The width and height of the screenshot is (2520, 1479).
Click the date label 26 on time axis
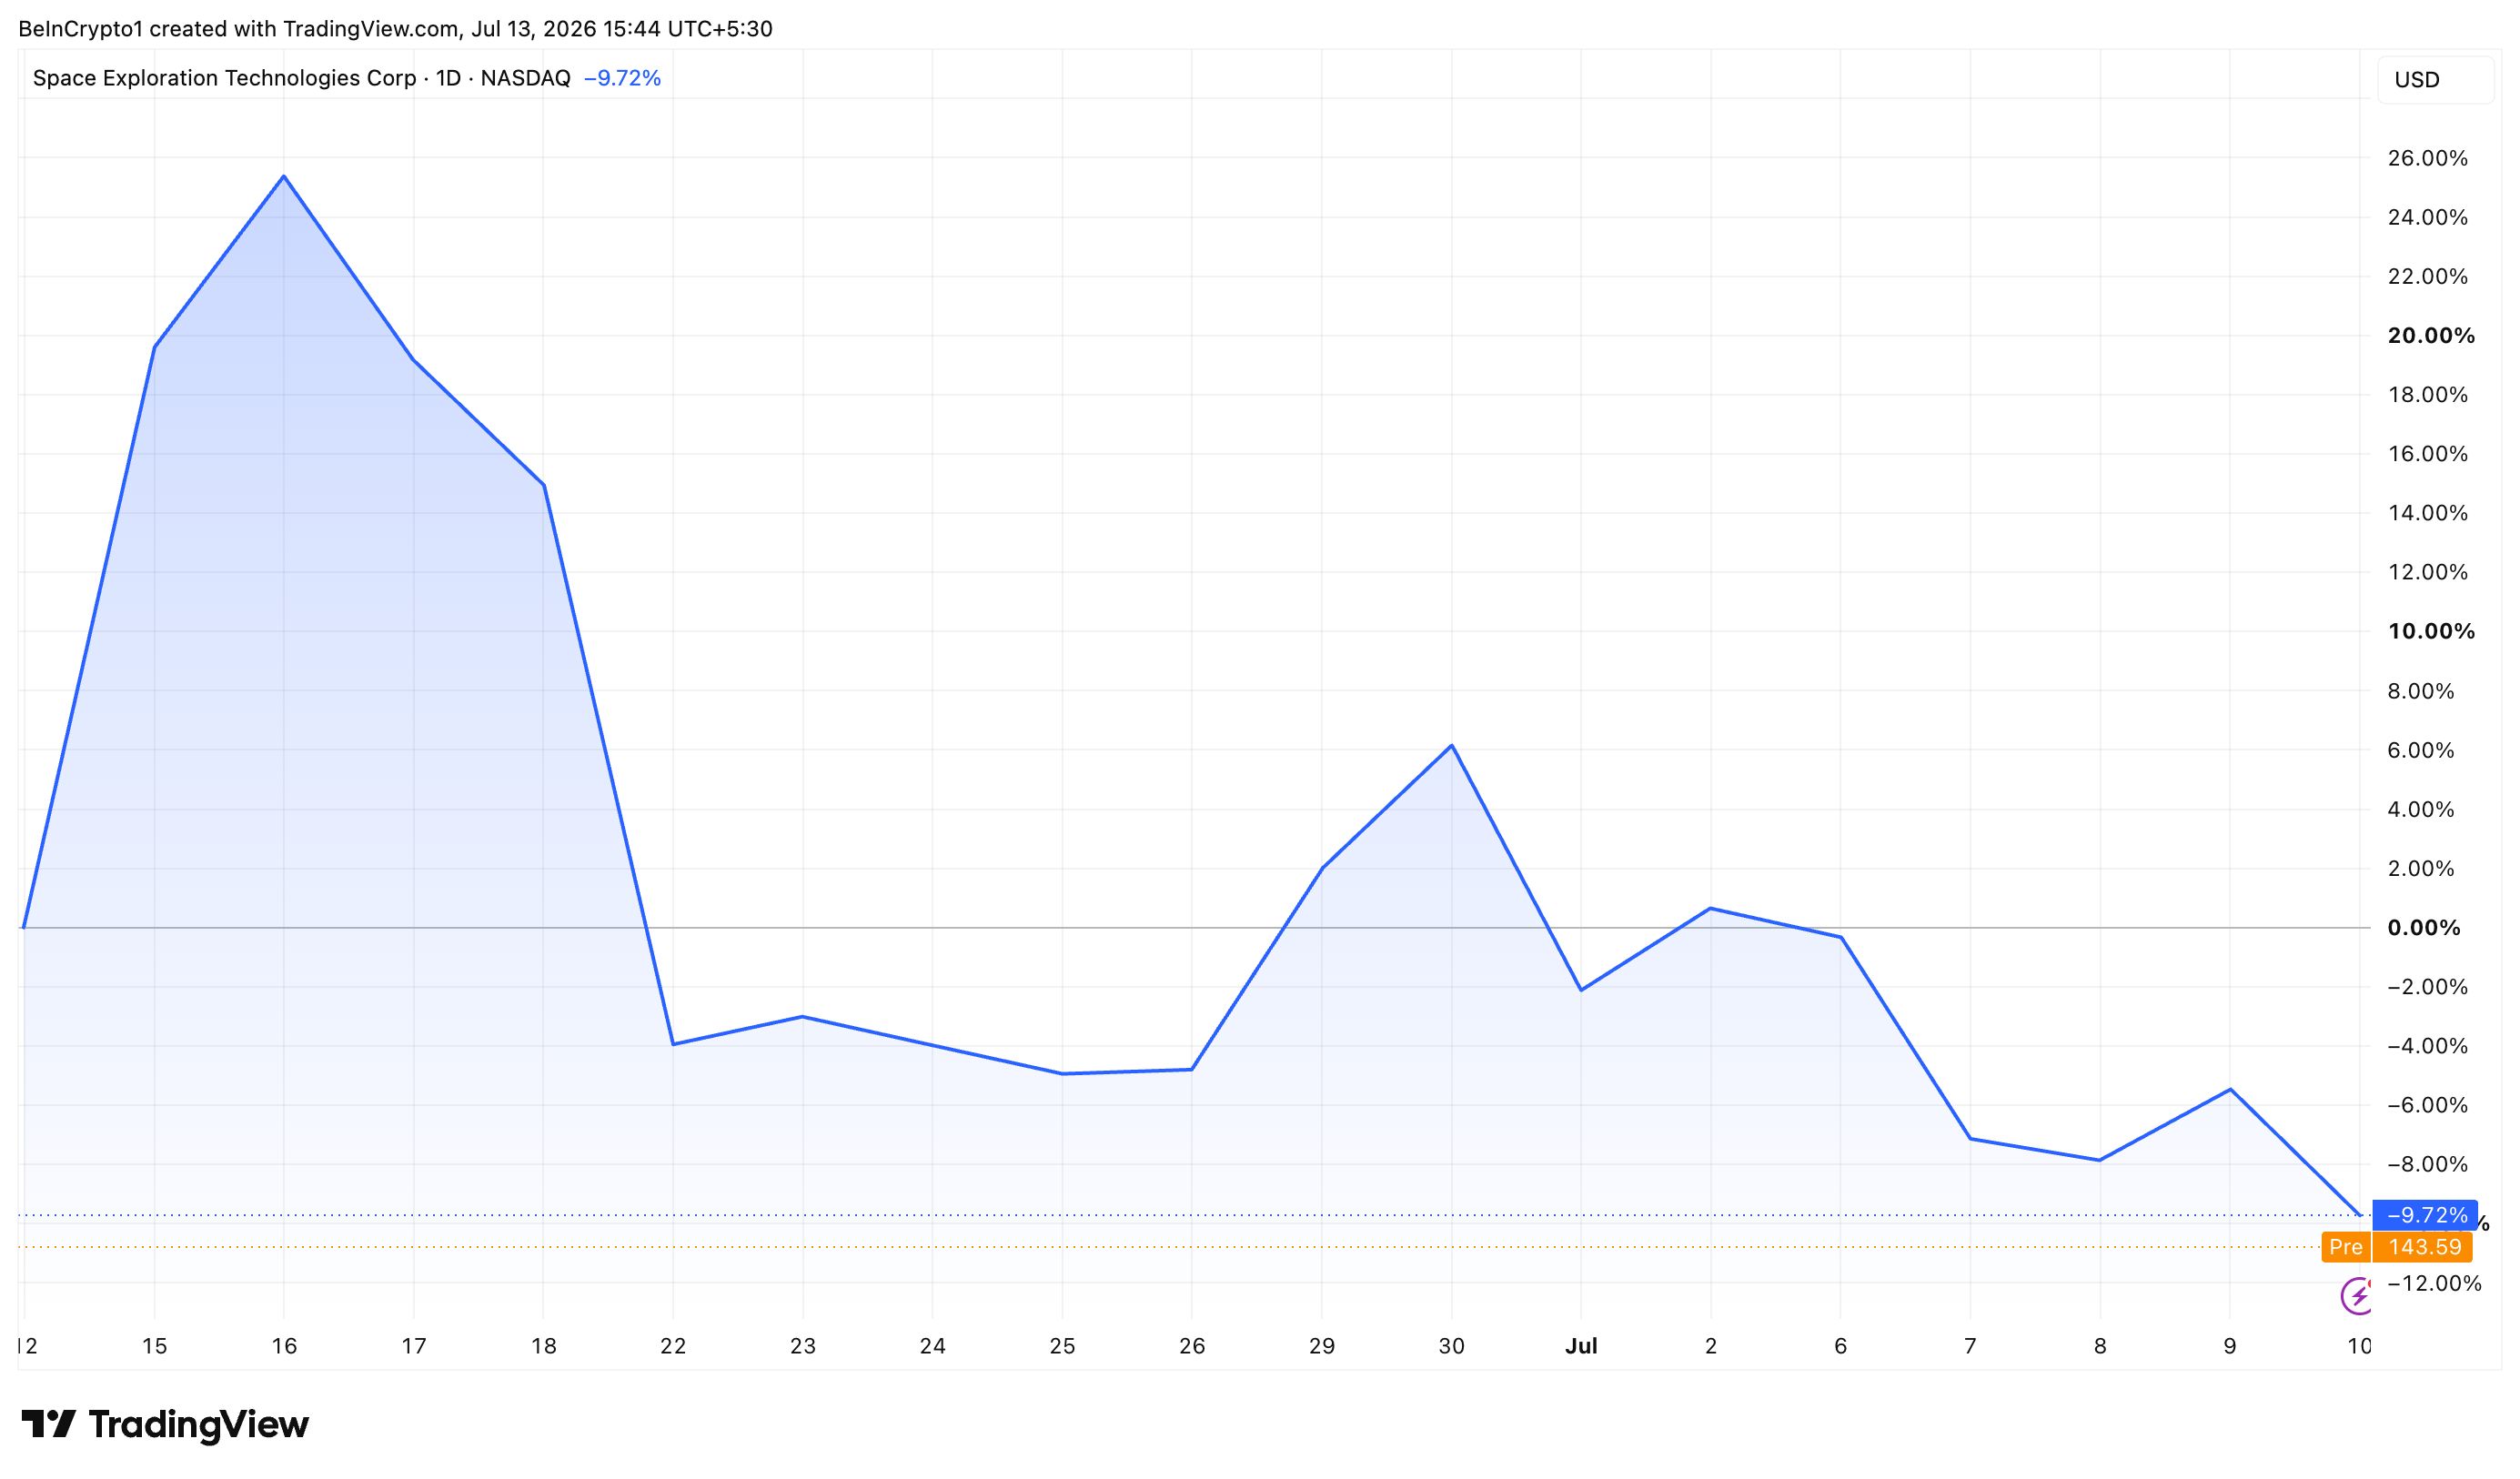click(1192, 1346)
